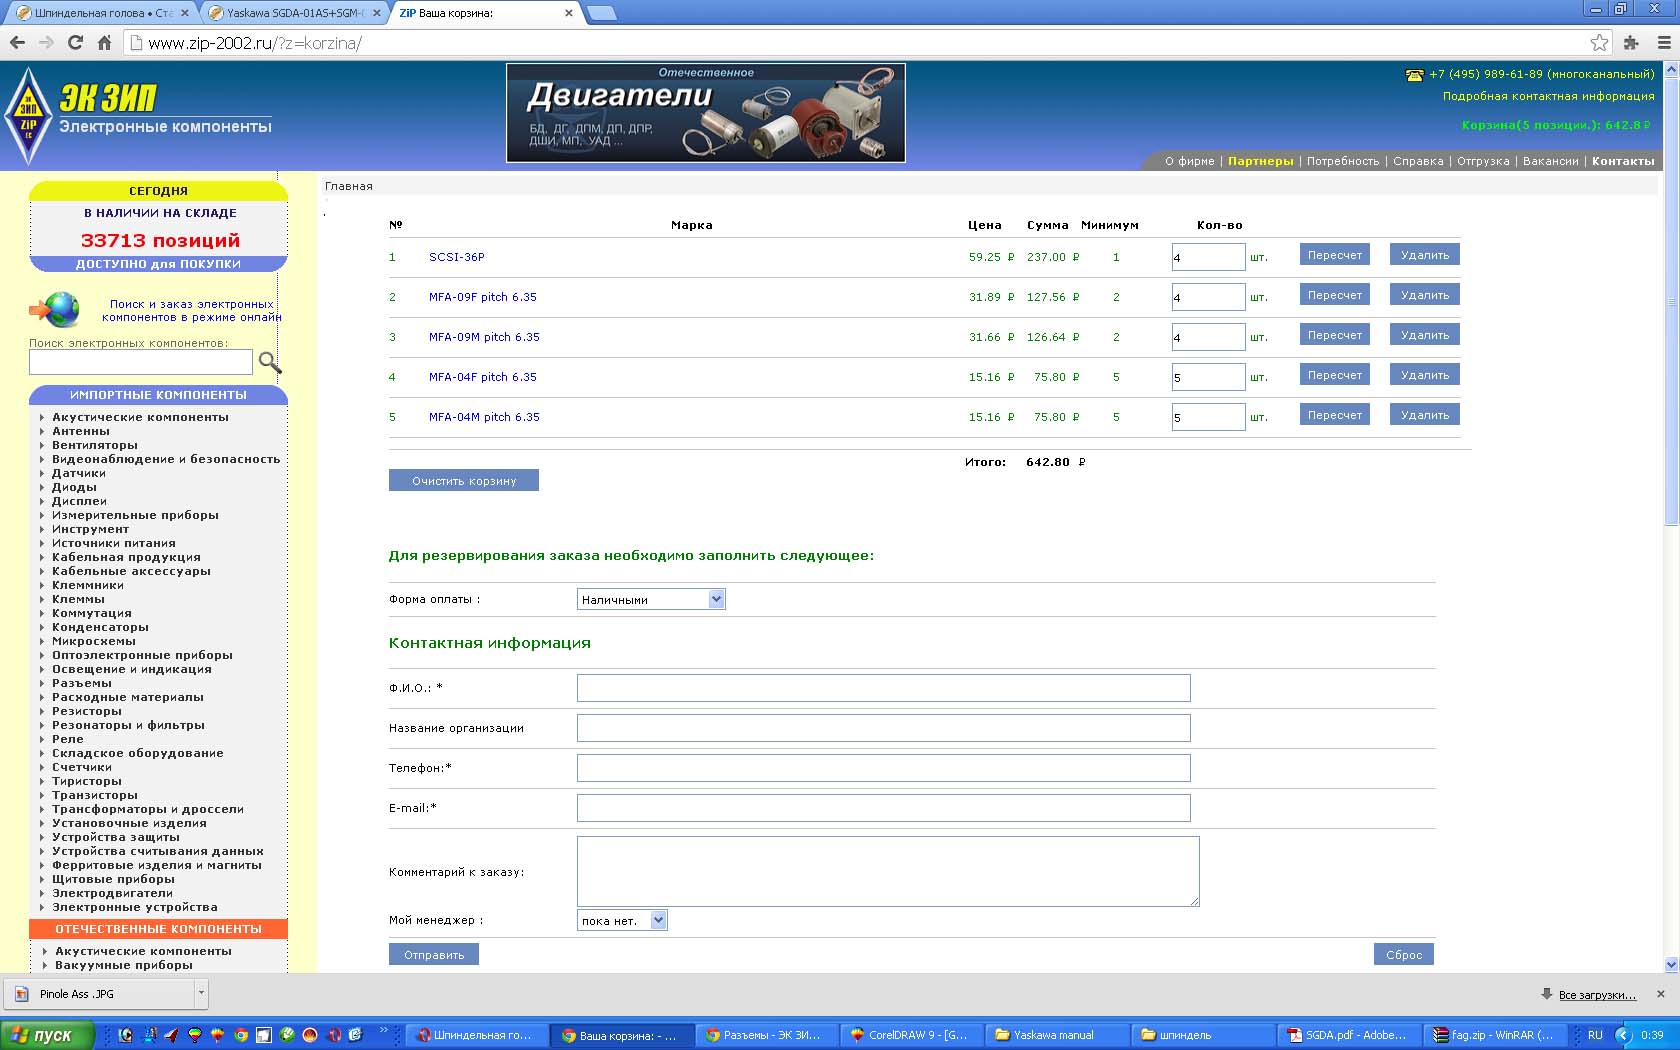Click 'Пересчет' for the SCSI-36P row
This screenshot has height=1050, width=1680.
(1335, 255)
